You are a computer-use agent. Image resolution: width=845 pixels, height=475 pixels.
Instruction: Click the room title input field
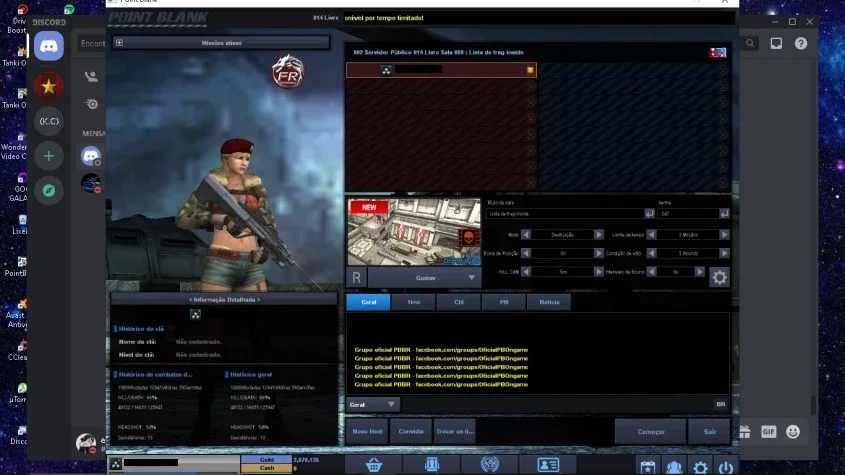(565, 214)
